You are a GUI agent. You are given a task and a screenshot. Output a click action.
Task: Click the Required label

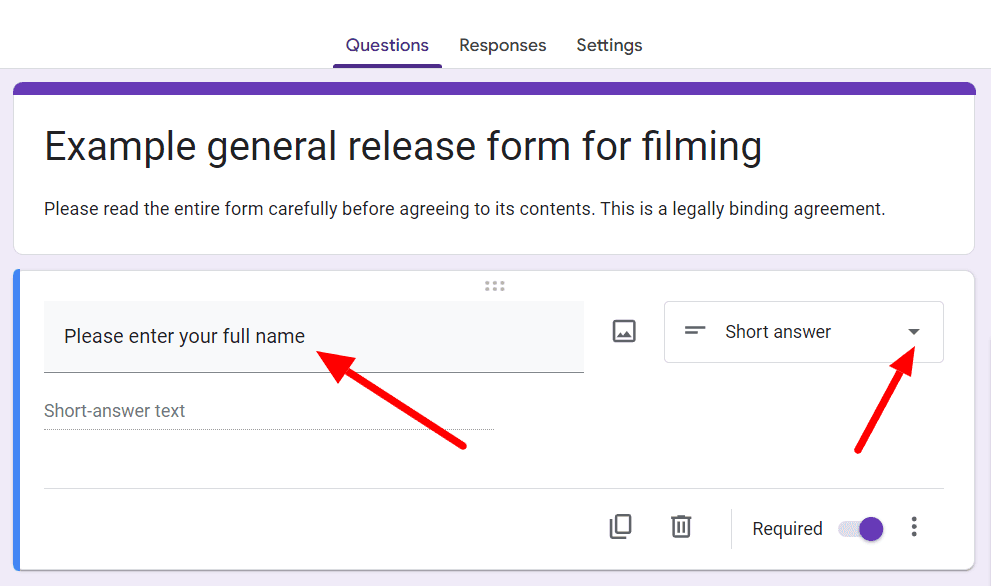tap(787, 528)
